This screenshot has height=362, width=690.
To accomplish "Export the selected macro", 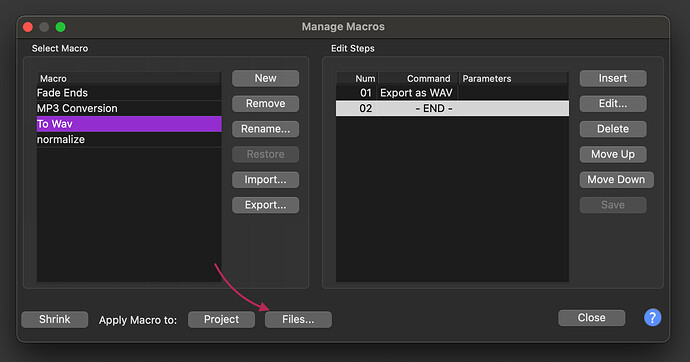I will click(265, 205).
